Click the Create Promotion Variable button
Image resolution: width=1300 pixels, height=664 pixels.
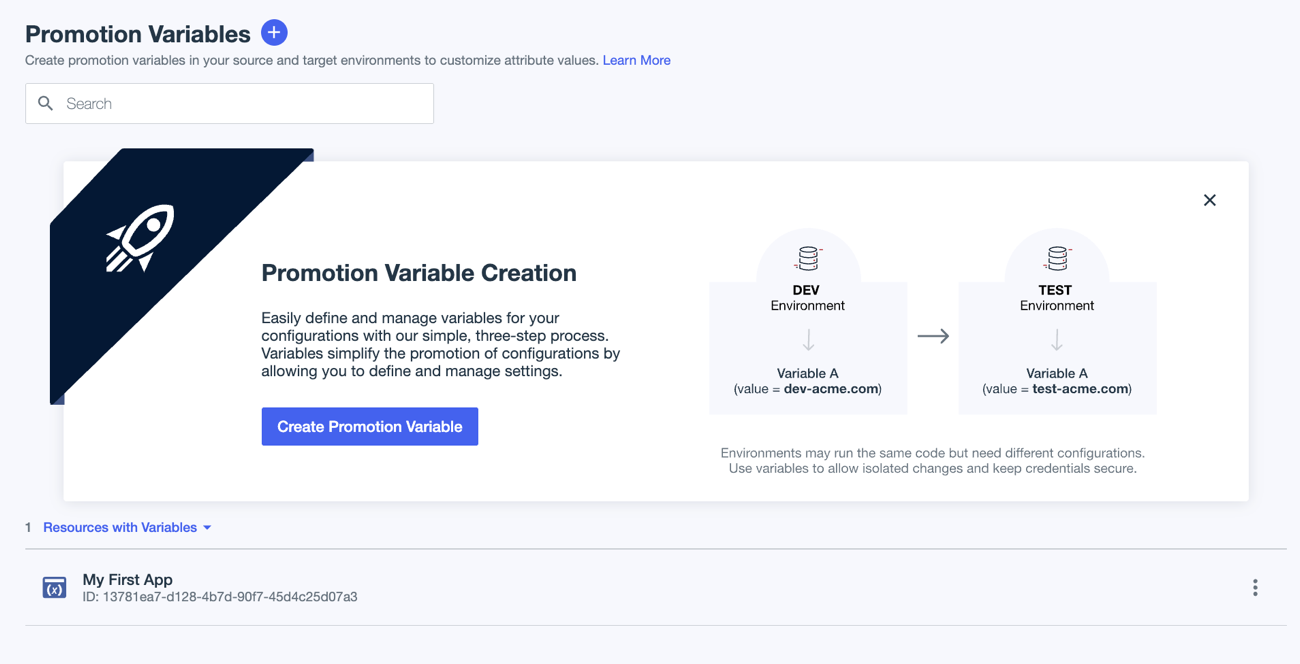pos(370,427)
